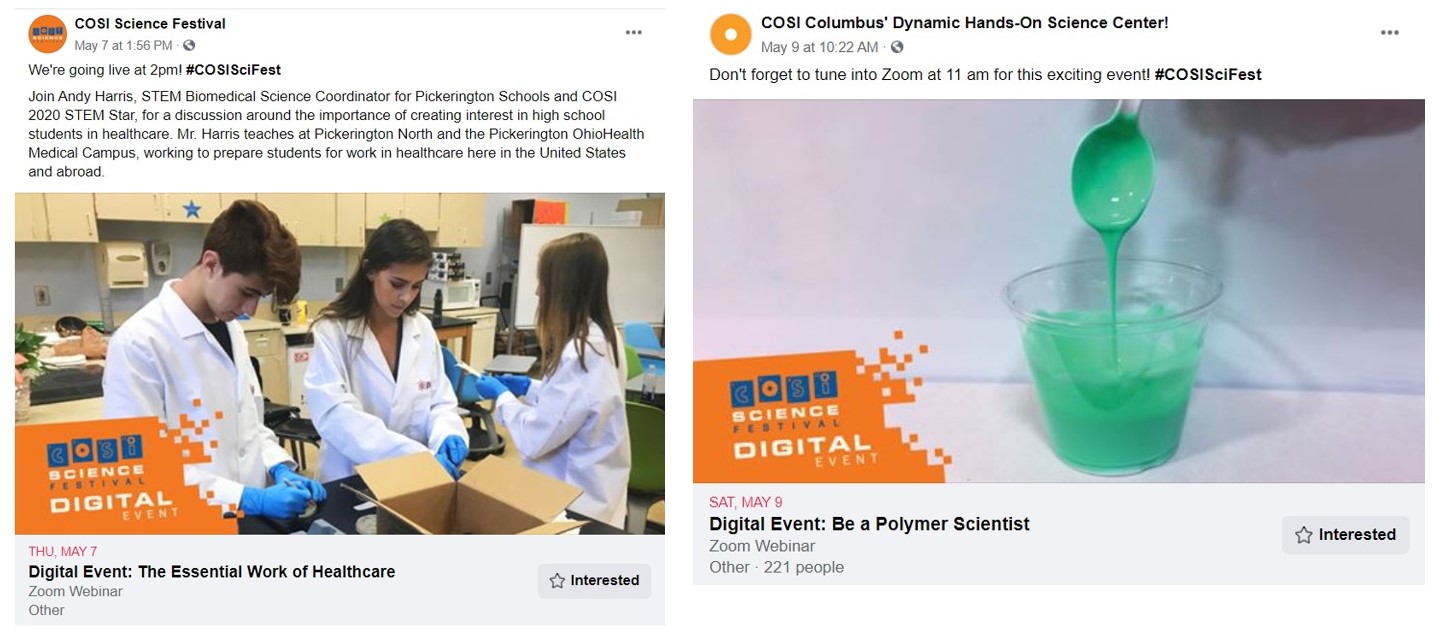Click star icon in Polymer Scientist Interested button
1432x633 pixels.
1303,535
